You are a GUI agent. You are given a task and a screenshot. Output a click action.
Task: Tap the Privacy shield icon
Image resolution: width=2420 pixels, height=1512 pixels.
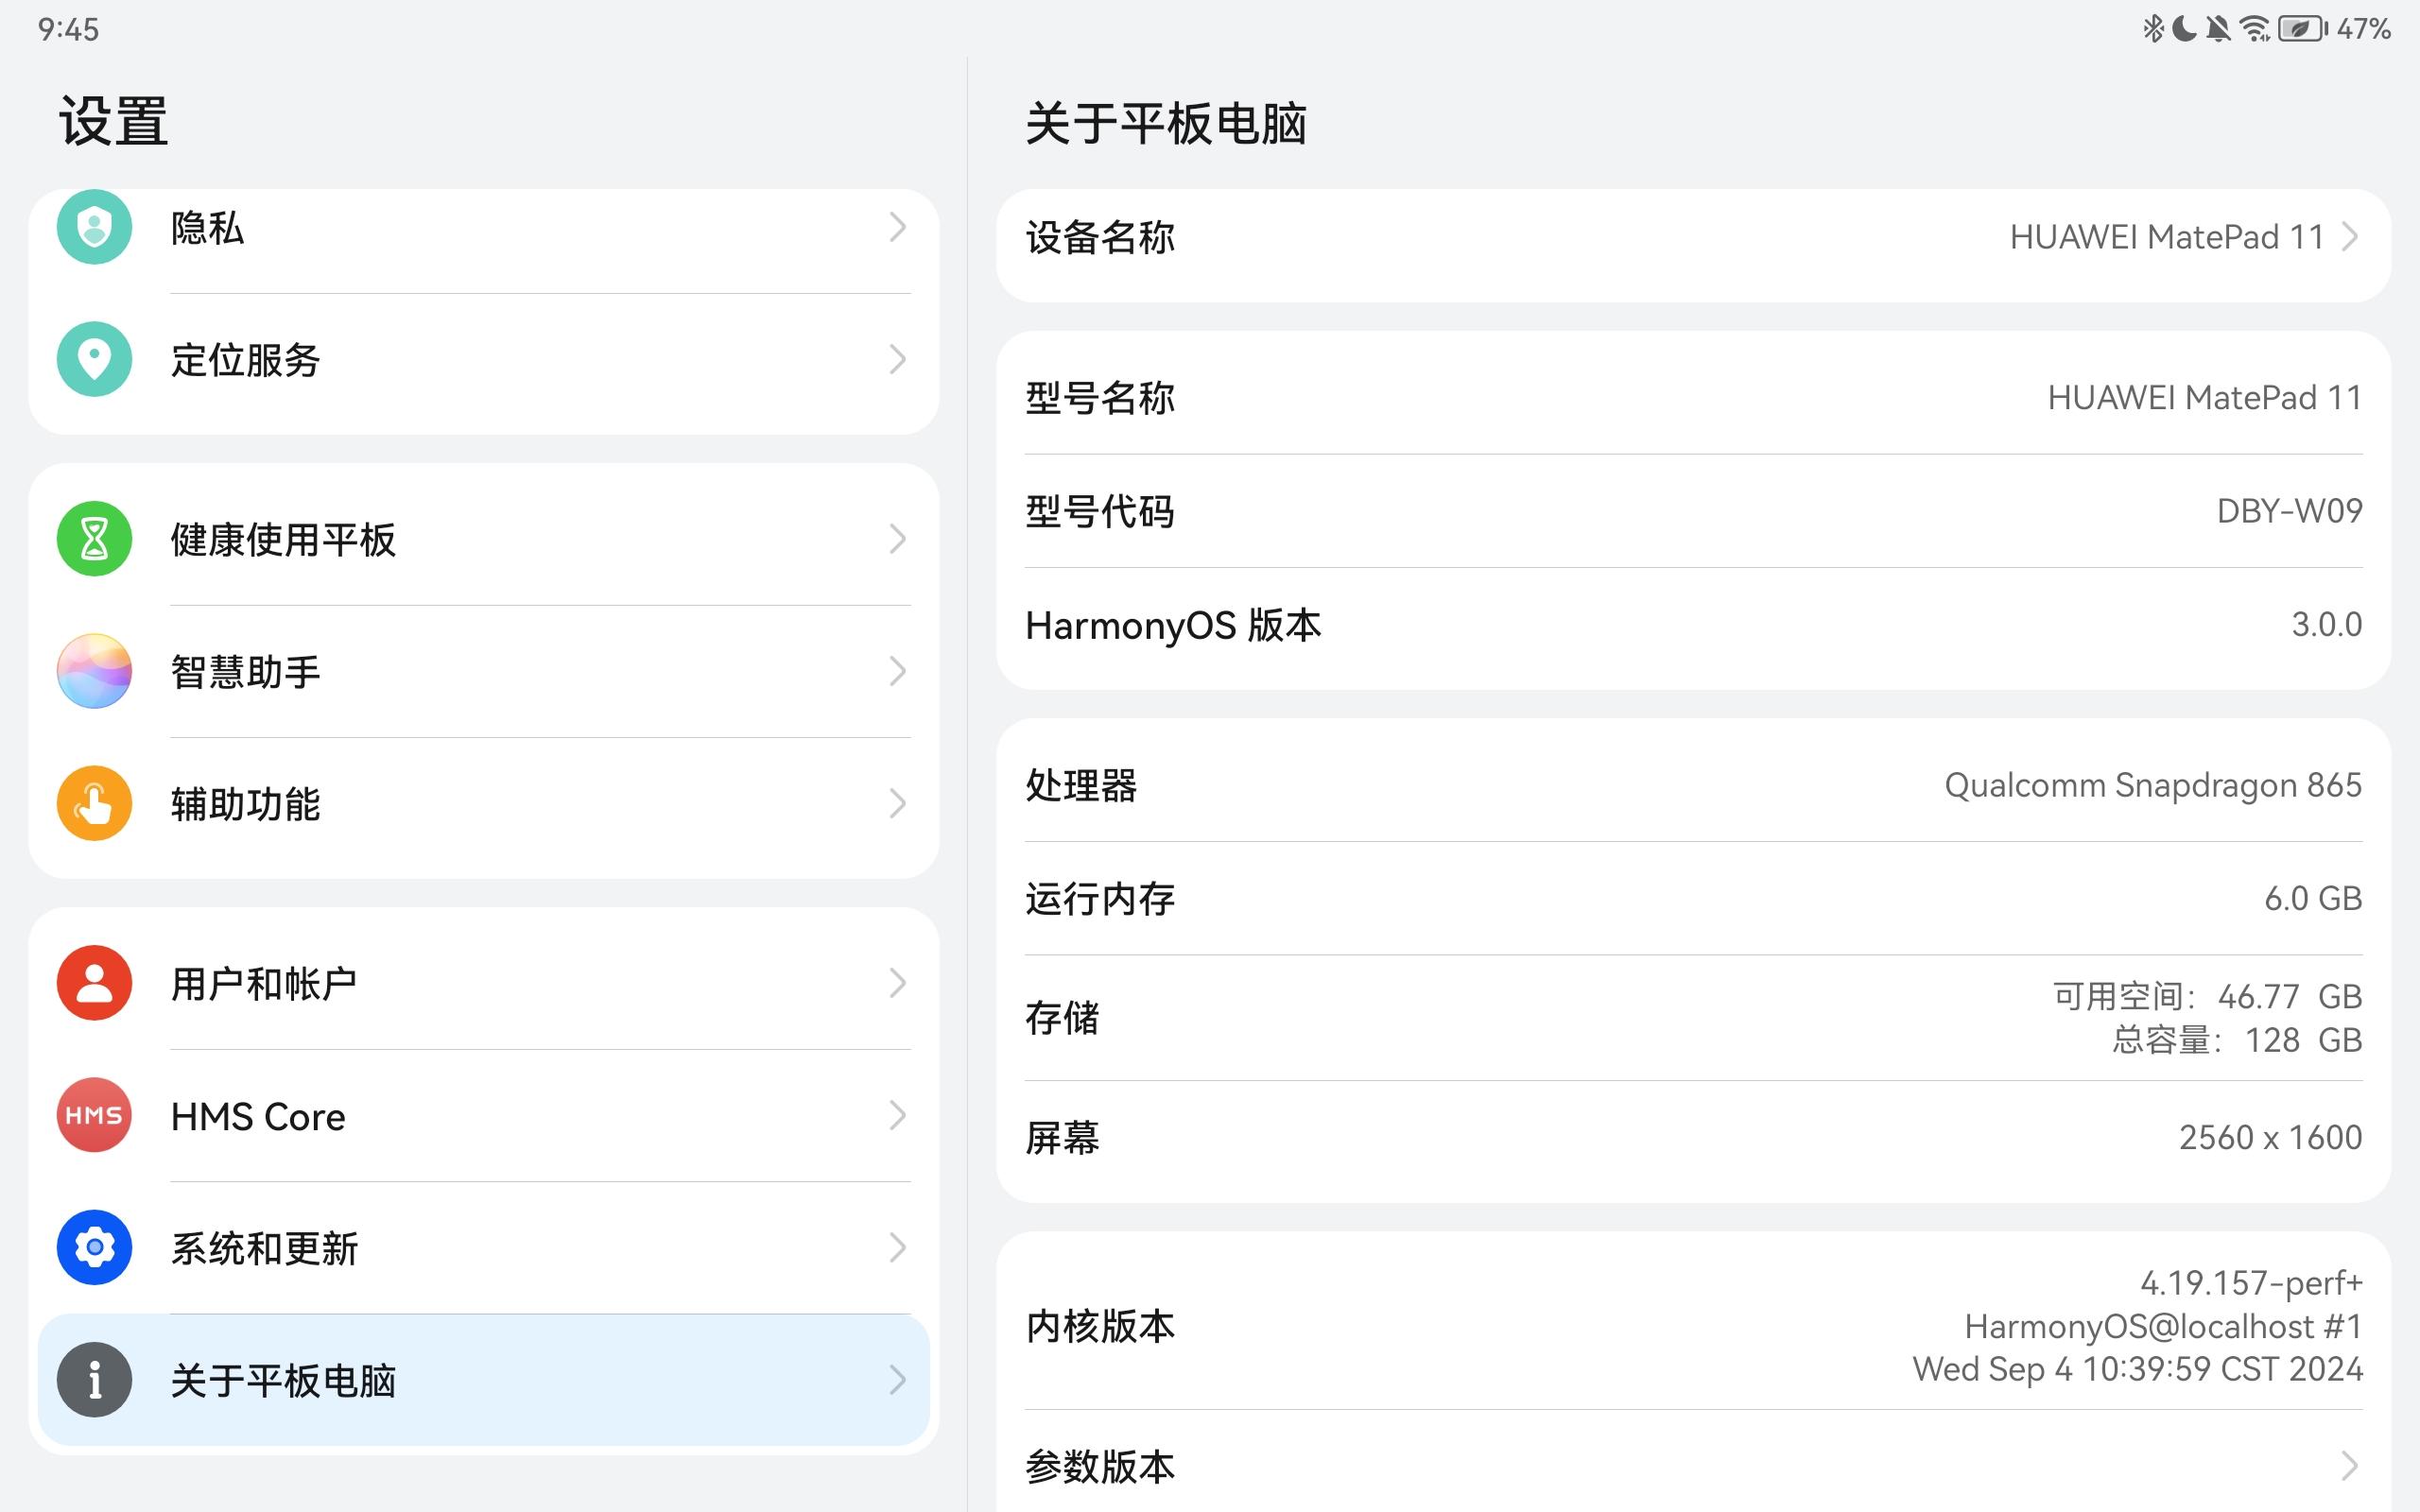pos(94,227)
